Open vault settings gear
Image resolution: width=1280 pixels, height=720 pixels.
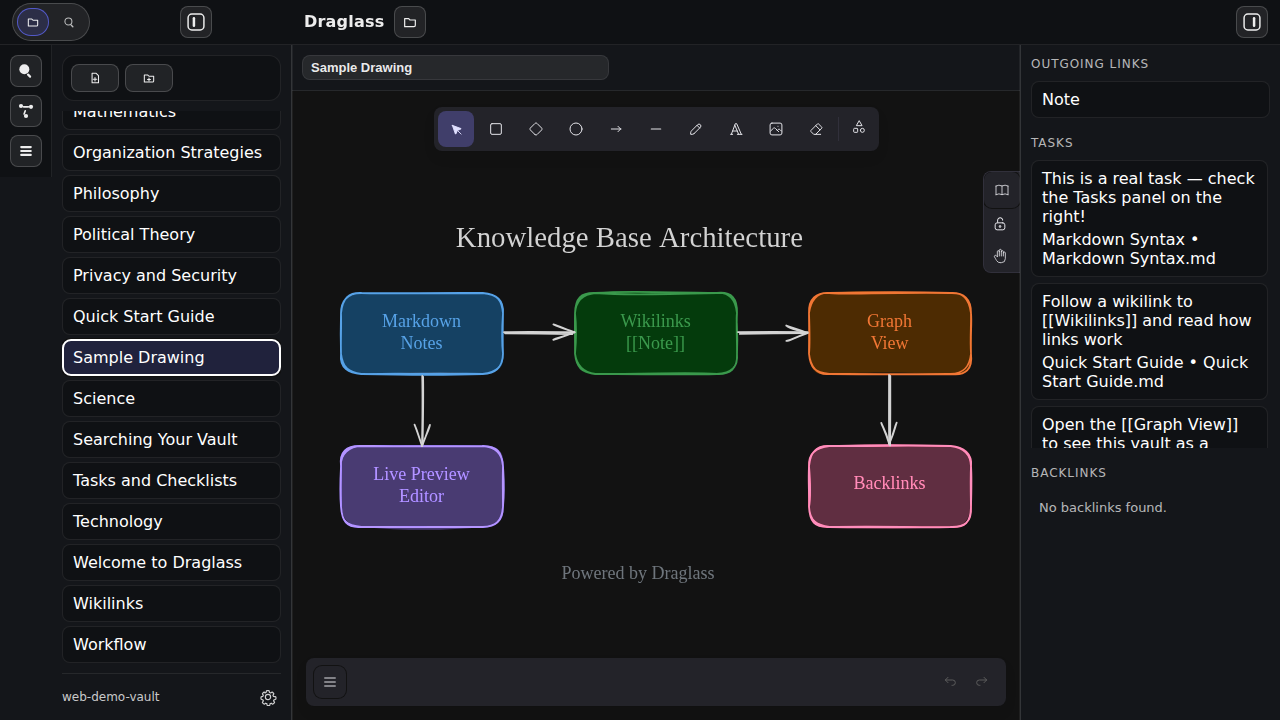(x=268, y=698)
